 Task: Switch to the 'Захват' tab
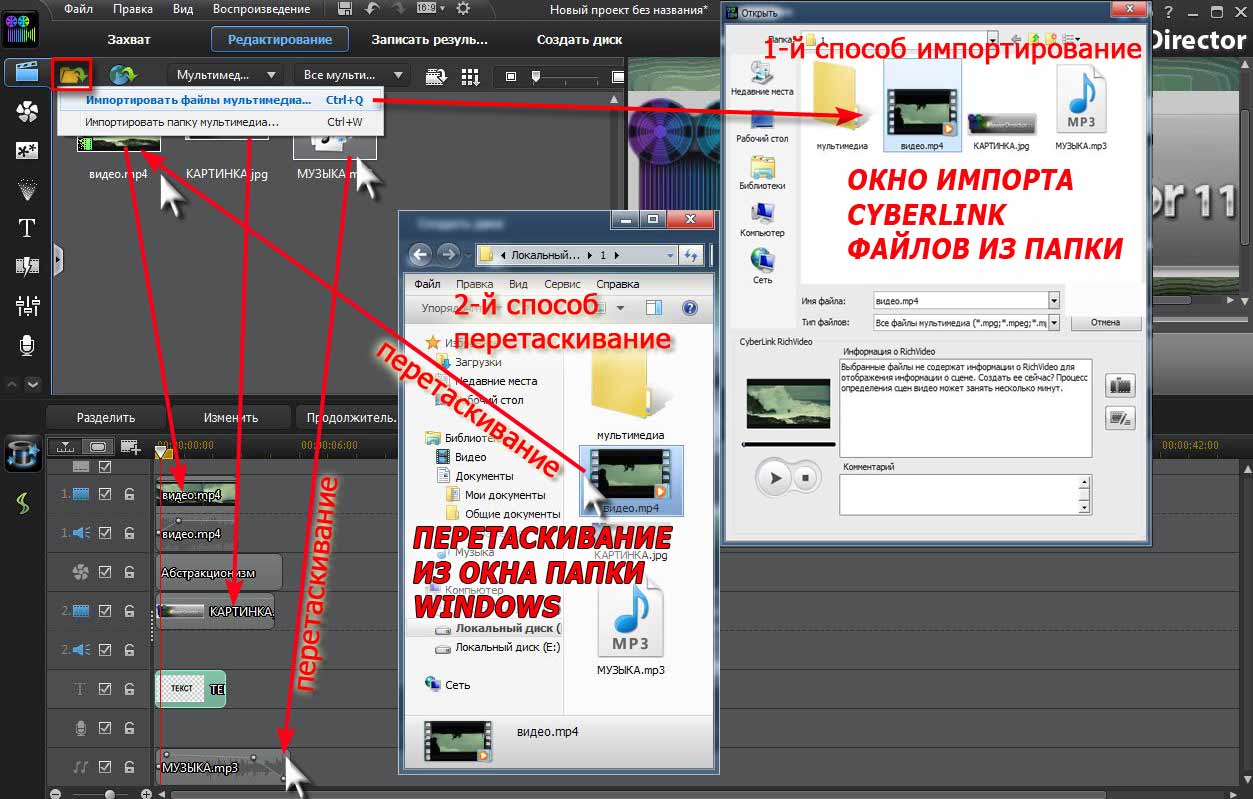129,40
